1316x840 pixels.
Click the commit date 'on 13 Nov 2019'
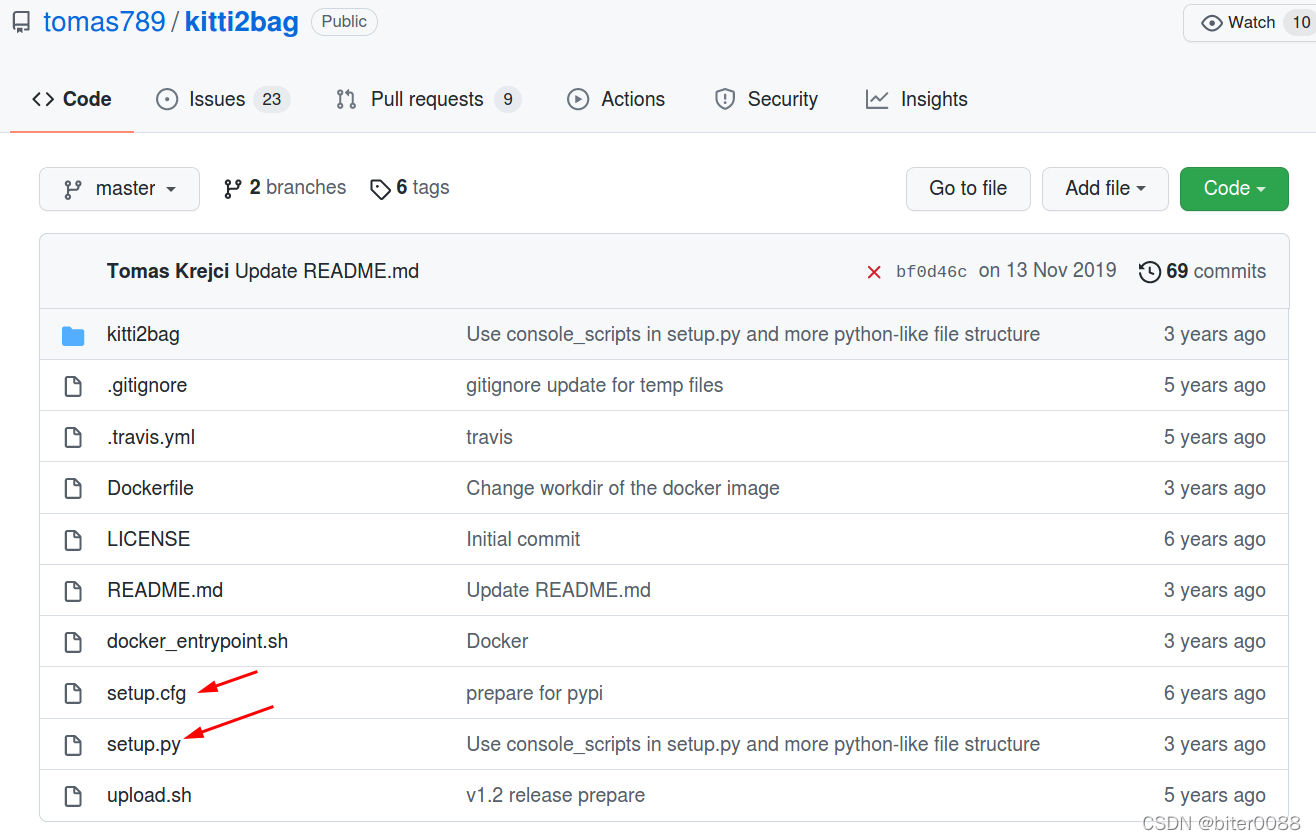pyautogui.click(x=1048, y=271)
